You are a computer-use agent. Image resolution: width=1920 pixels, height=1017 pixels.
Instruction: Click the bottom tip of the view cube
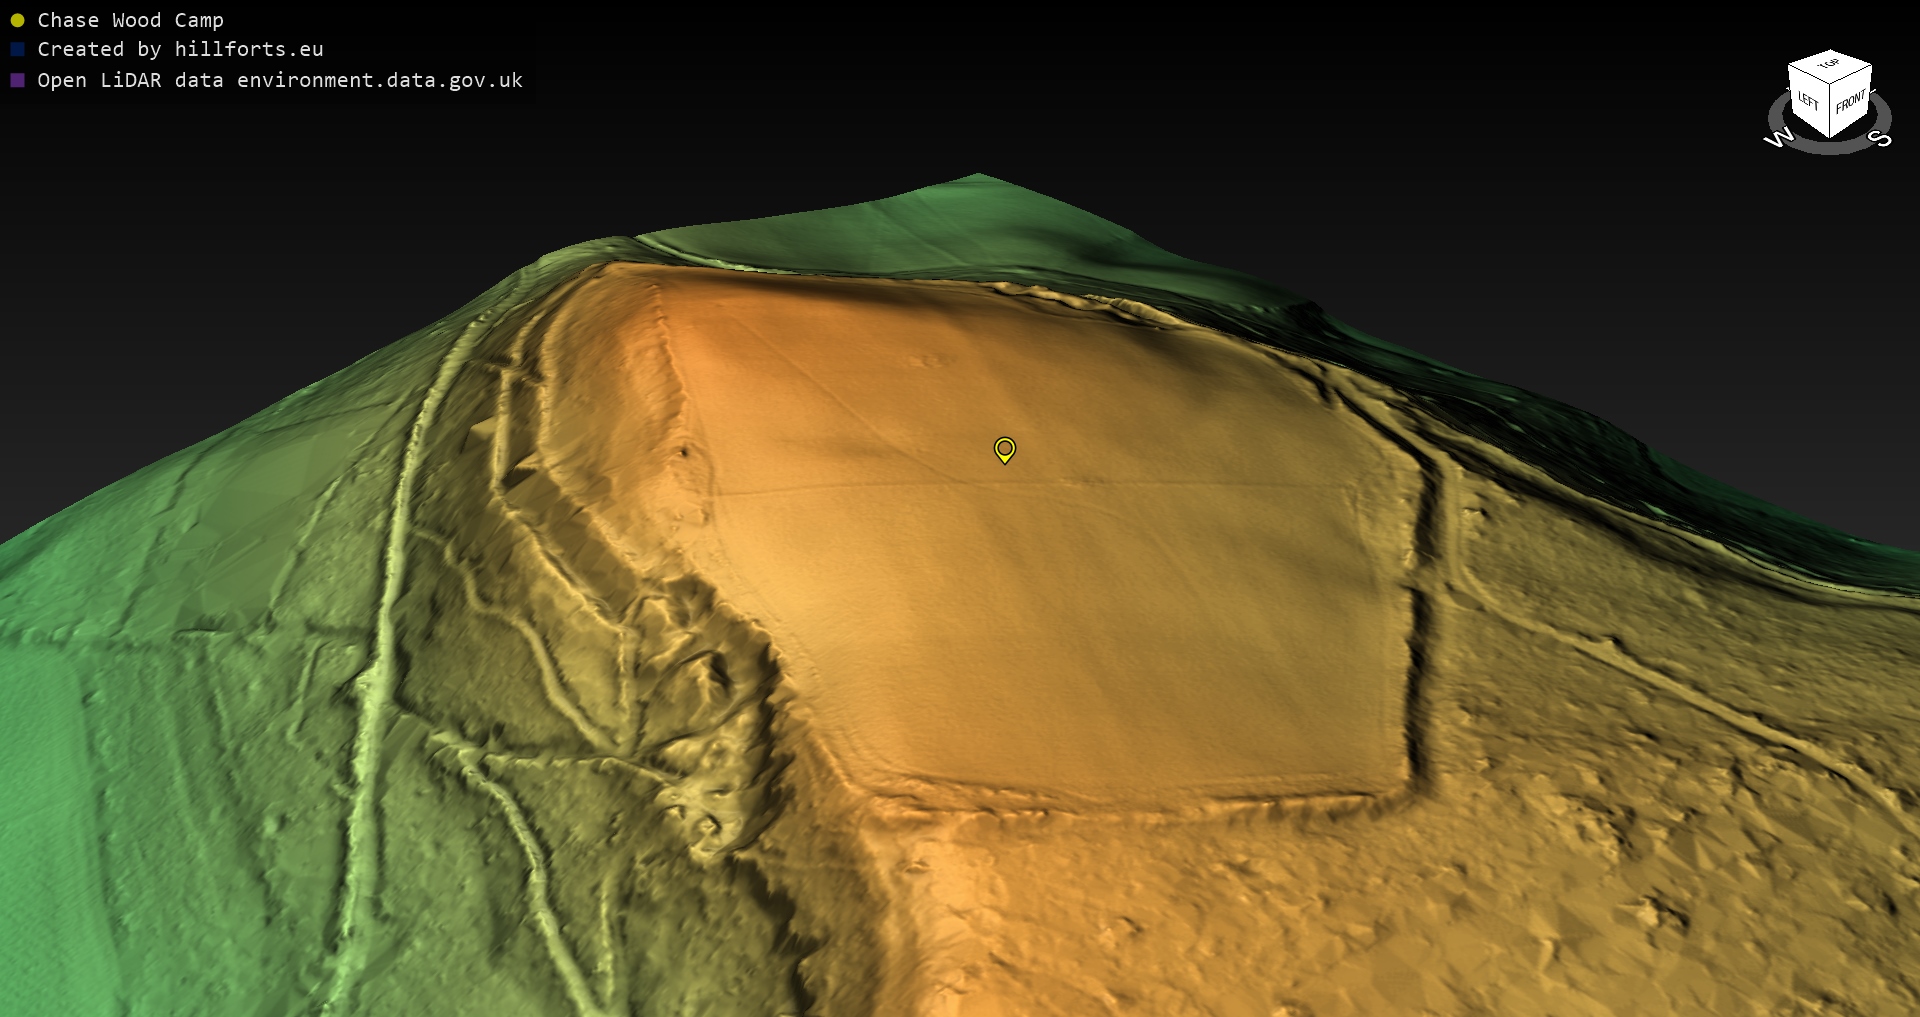tap(1830, 137)
